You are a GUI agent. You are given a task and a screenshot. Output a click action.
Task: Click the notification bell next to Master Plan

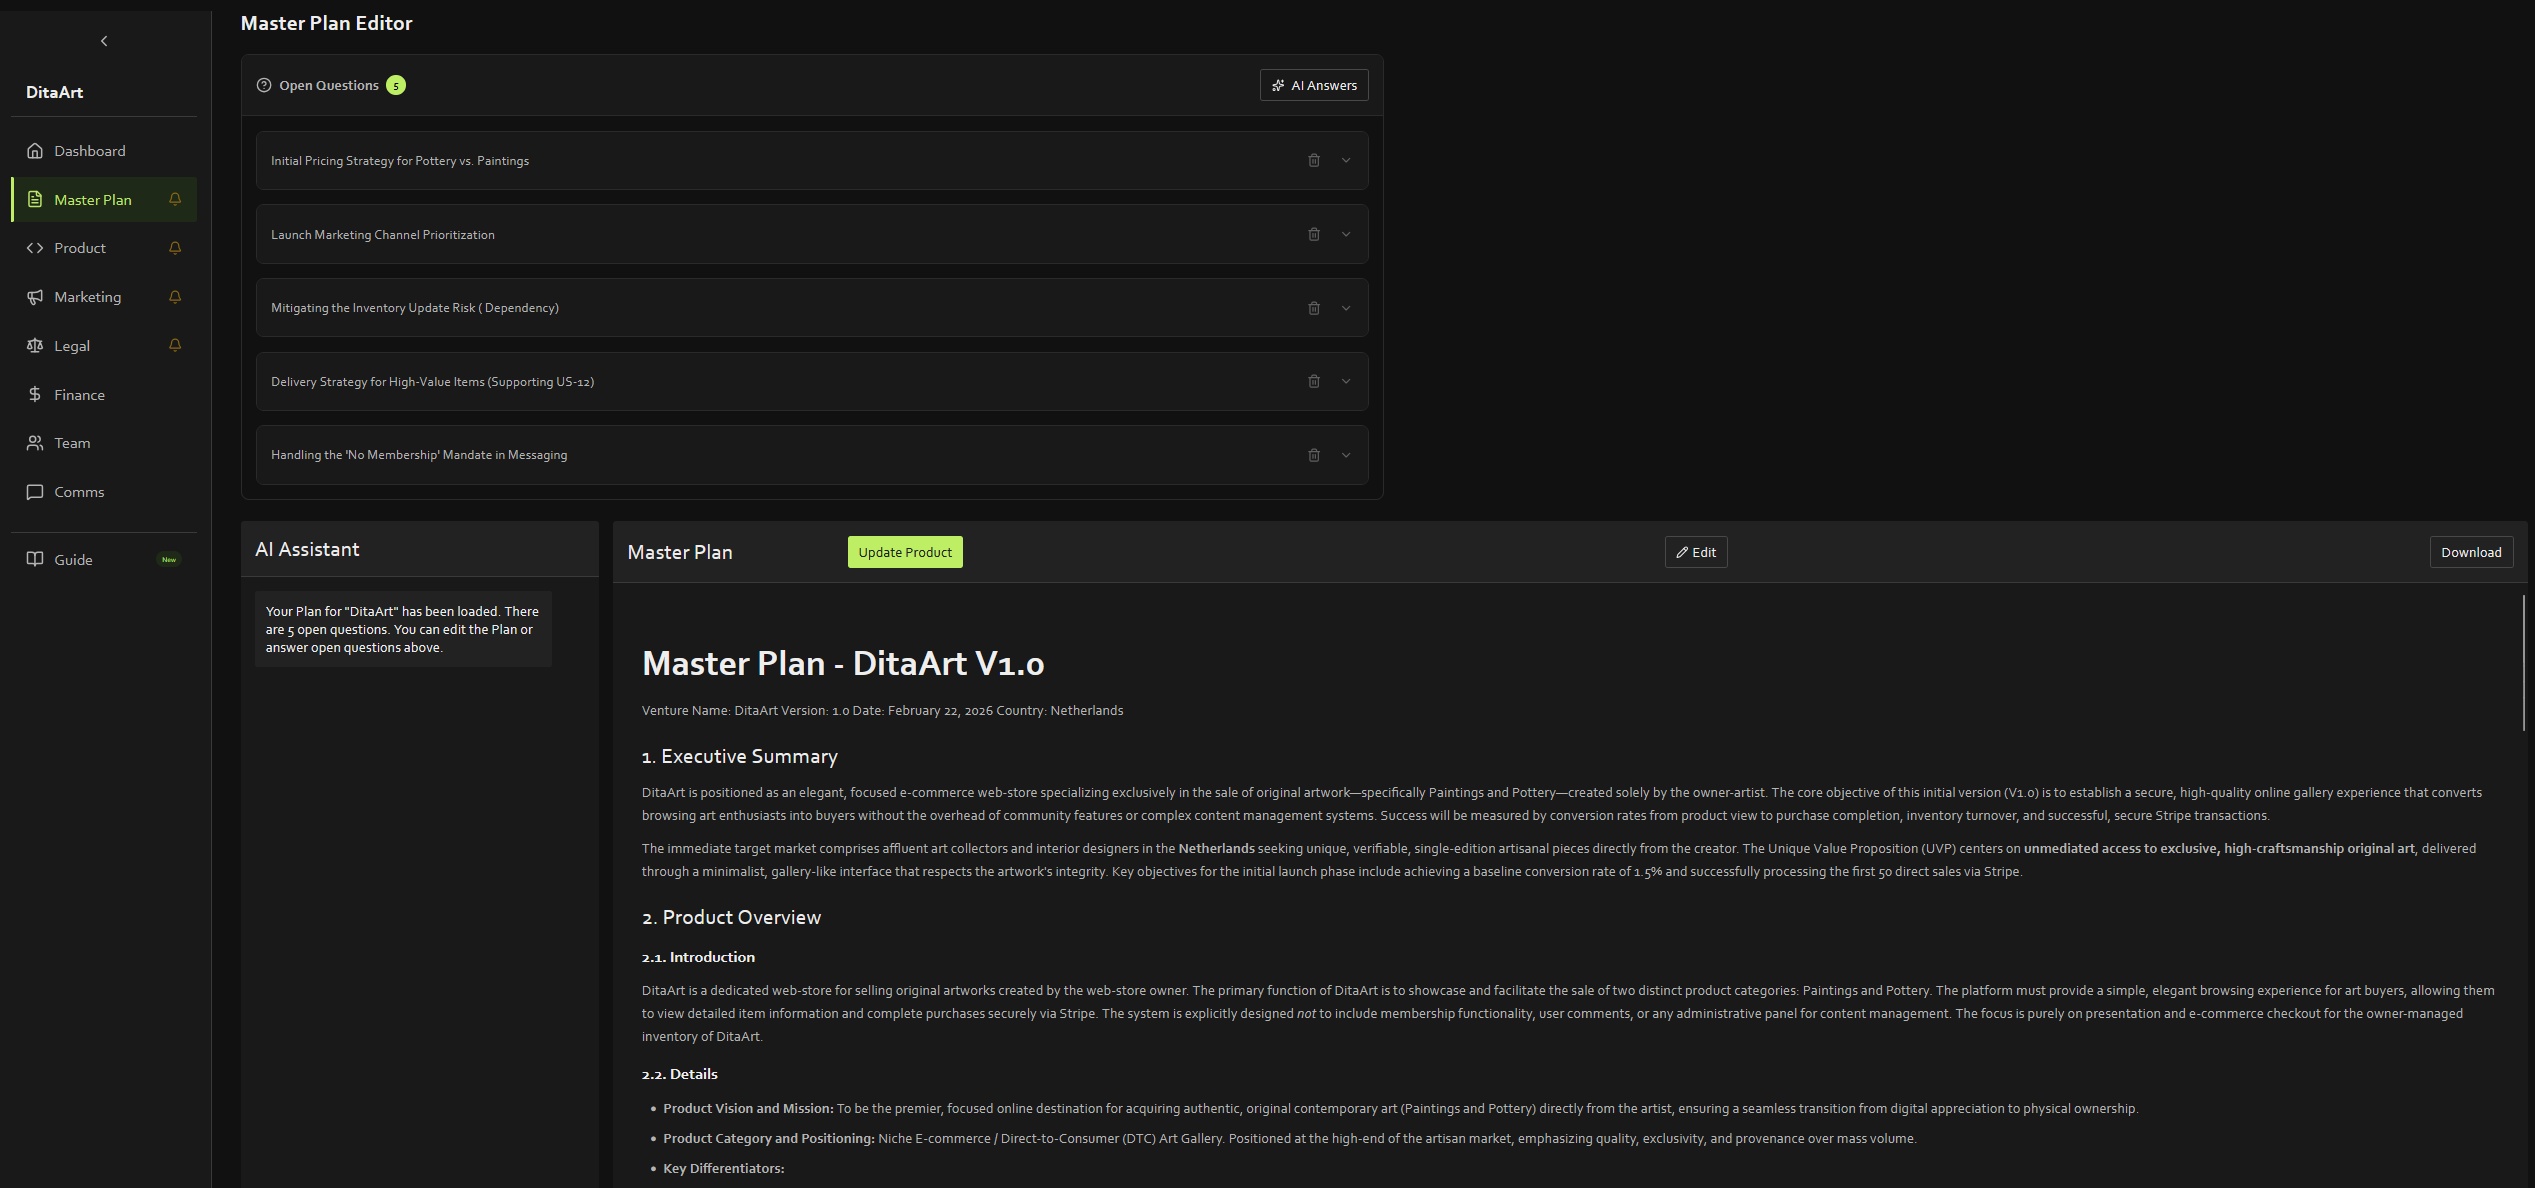175,199
